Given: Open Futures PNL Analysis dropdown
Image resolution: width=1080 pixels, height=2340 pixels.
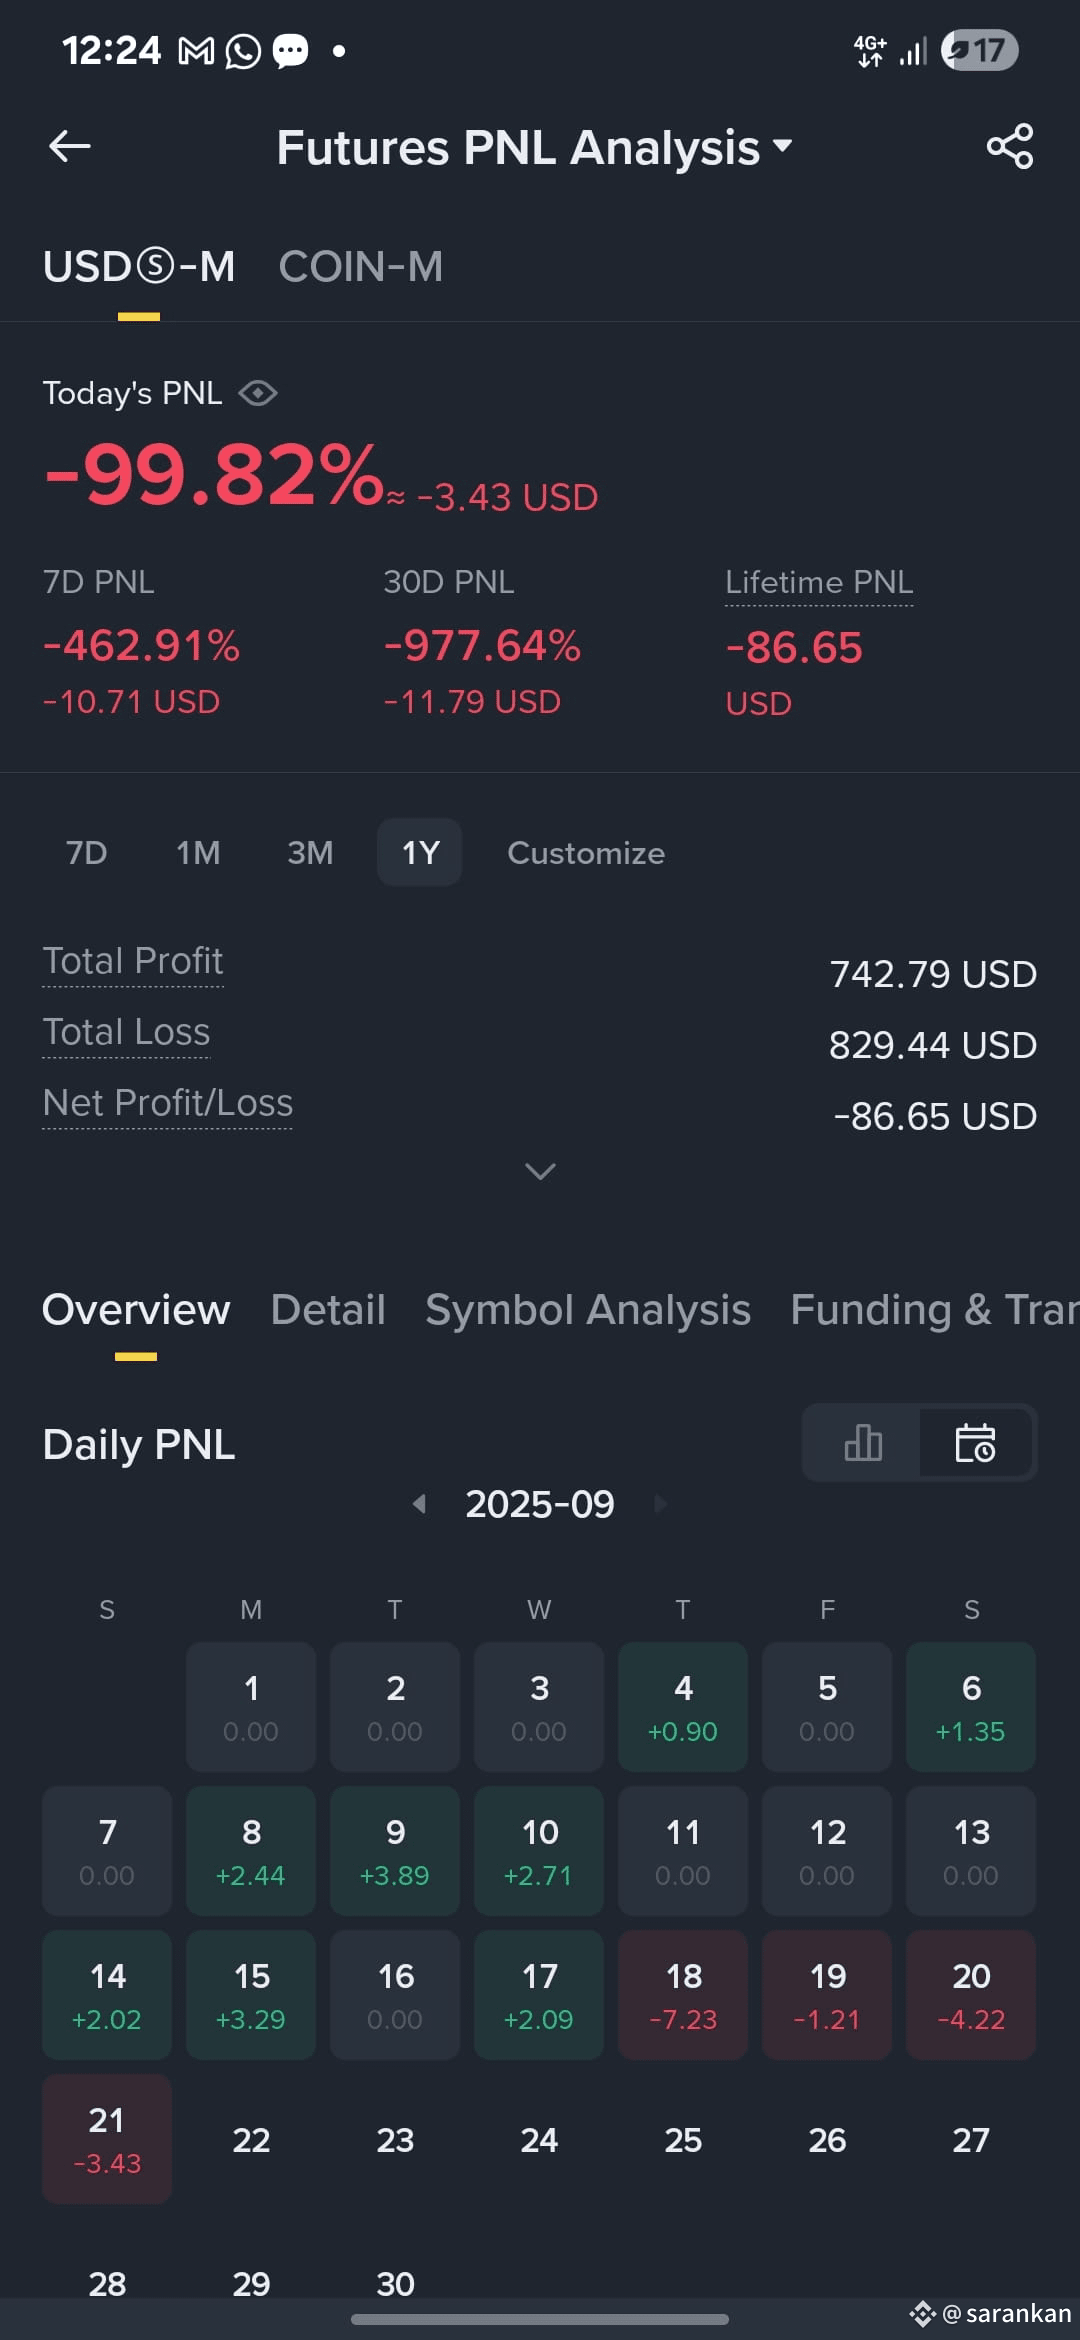Looking at the screenshot, I should [534, 147].
